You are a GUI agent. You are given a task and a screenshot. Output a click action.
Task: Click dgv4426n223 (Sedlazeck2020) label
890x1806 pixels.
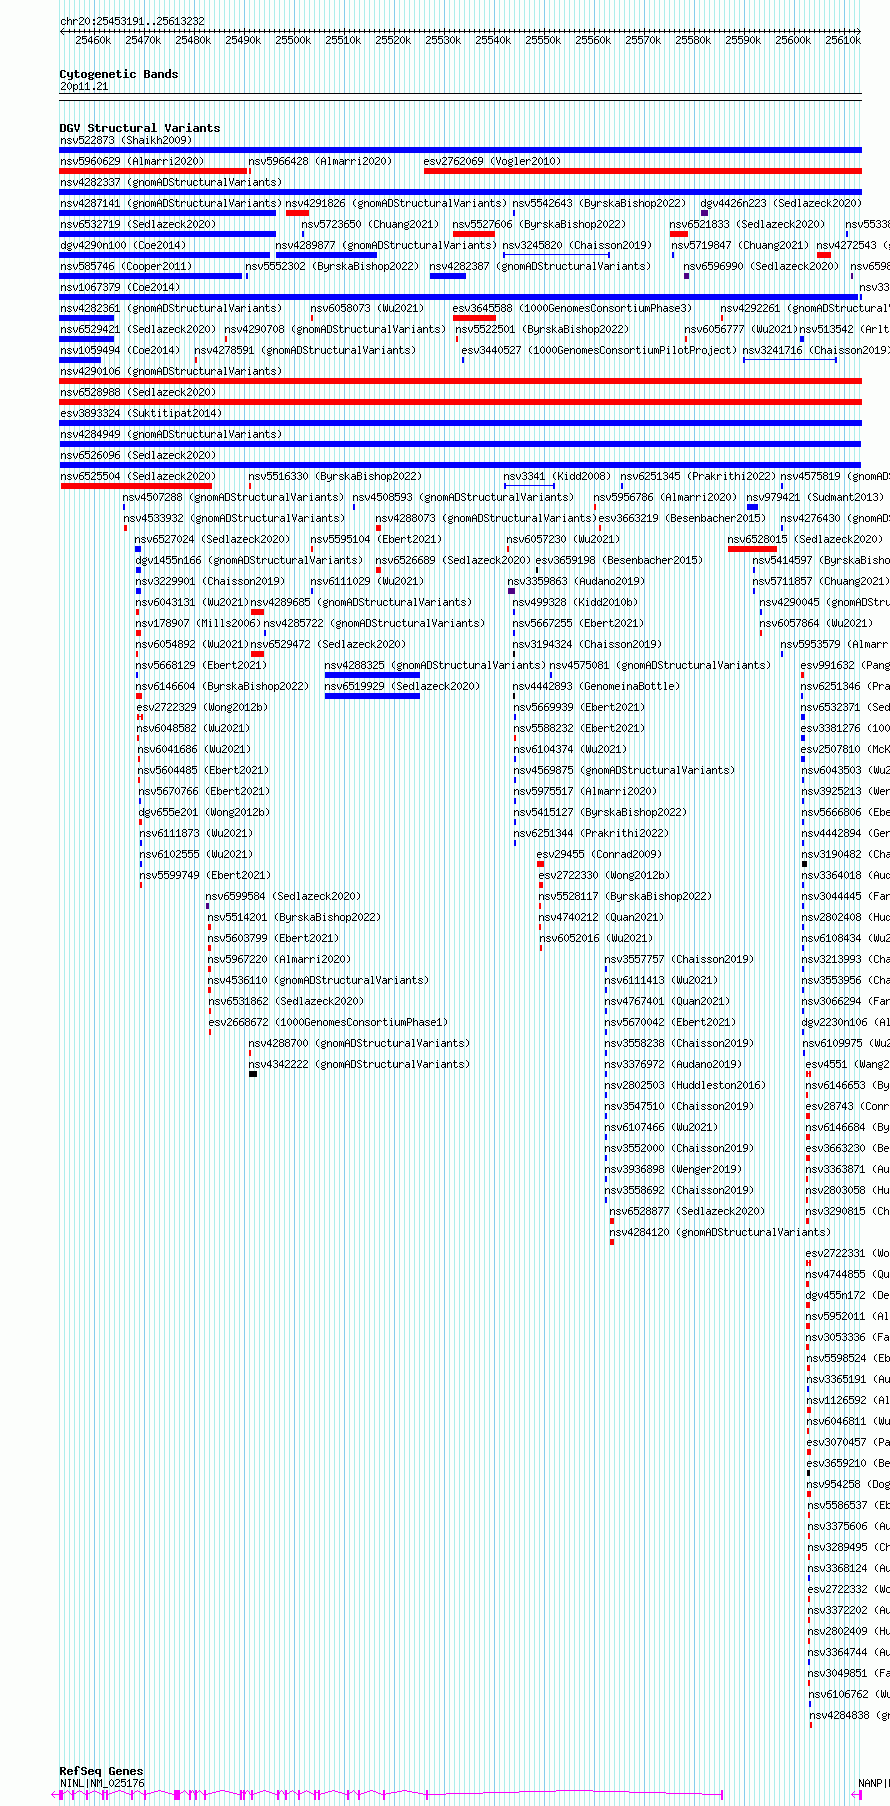click(x=780, y=203)
